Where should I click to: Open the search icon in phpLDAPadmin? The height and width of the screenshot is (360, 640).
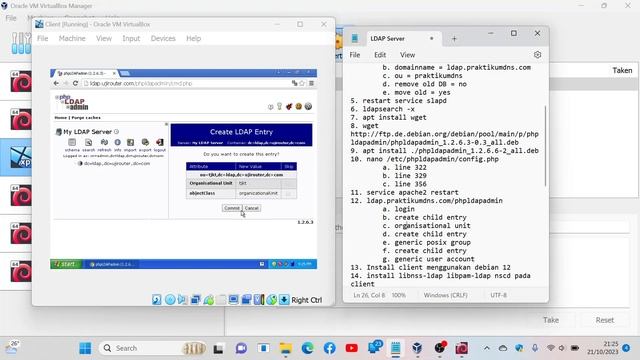click(88, 142)
